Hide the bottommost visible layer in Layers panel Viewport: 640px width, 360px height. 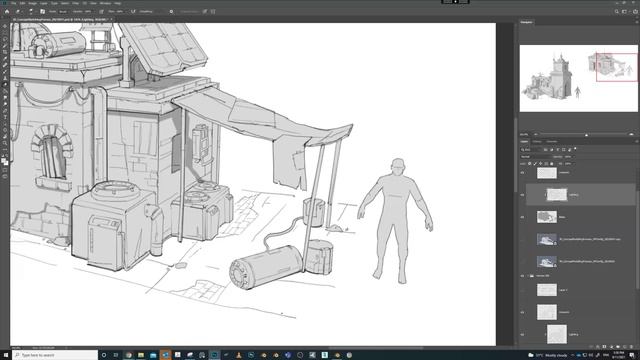[522, 334]
